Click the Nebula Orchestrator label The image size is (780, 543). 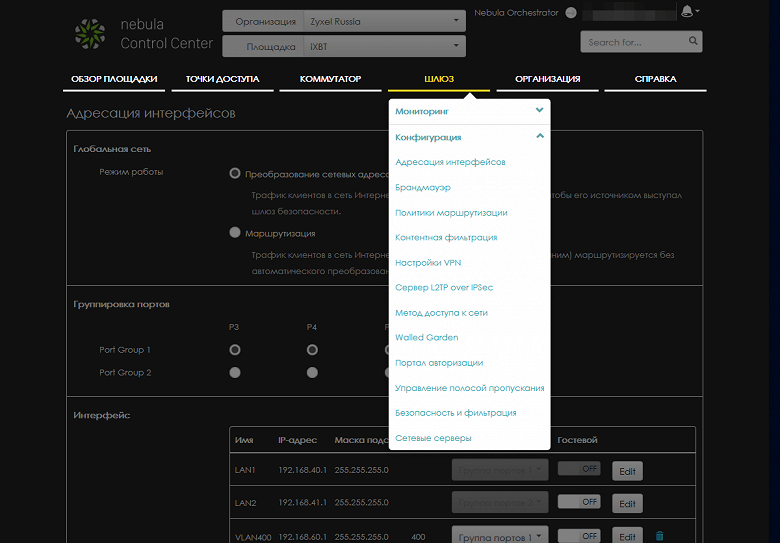[516, 13]
